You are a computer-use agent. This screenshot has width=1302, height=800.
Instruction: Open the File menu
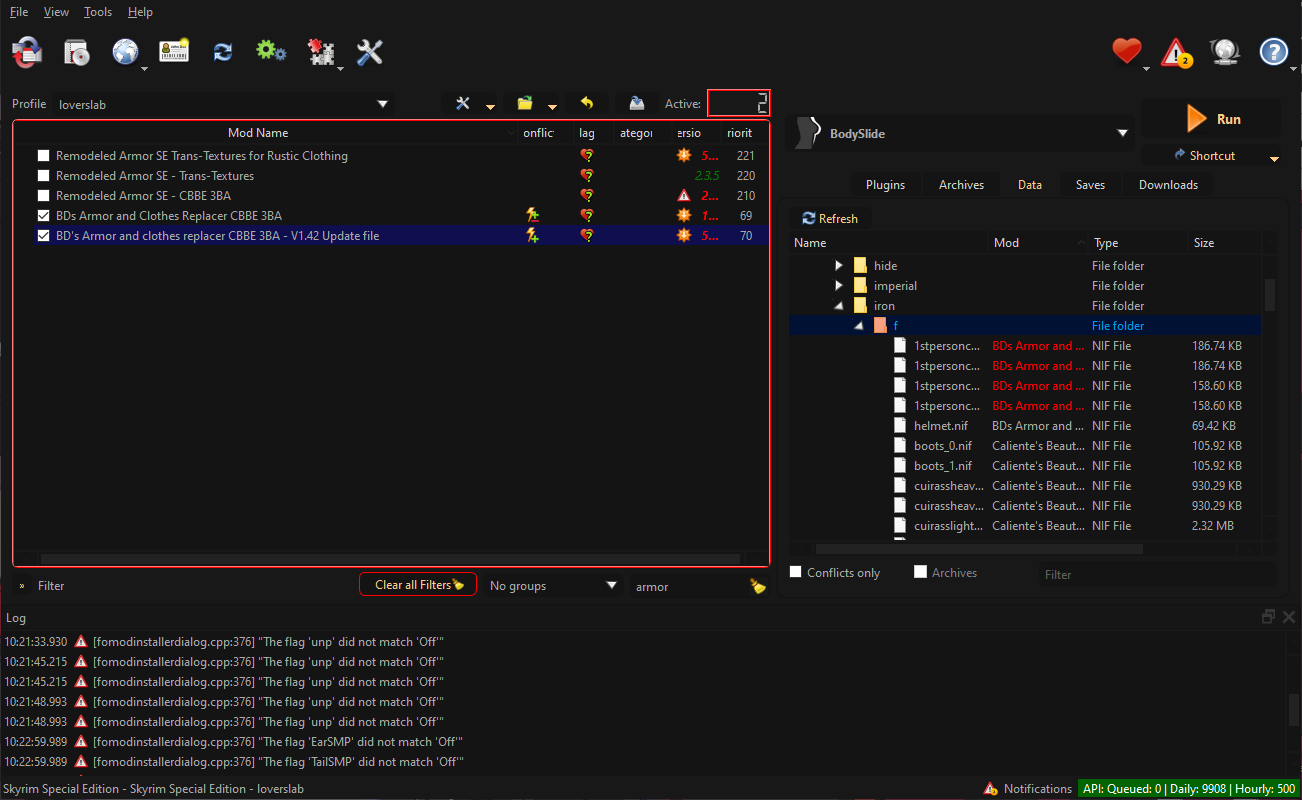click(x=19, y=12)
